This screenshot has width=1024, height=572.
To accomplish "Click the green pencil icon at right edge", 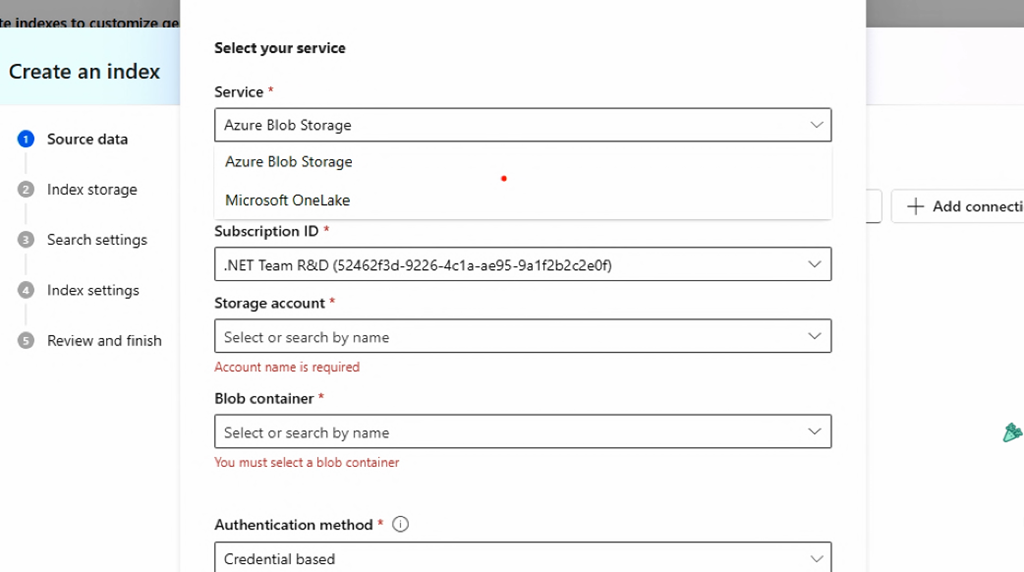I will tap(1012, 432).
